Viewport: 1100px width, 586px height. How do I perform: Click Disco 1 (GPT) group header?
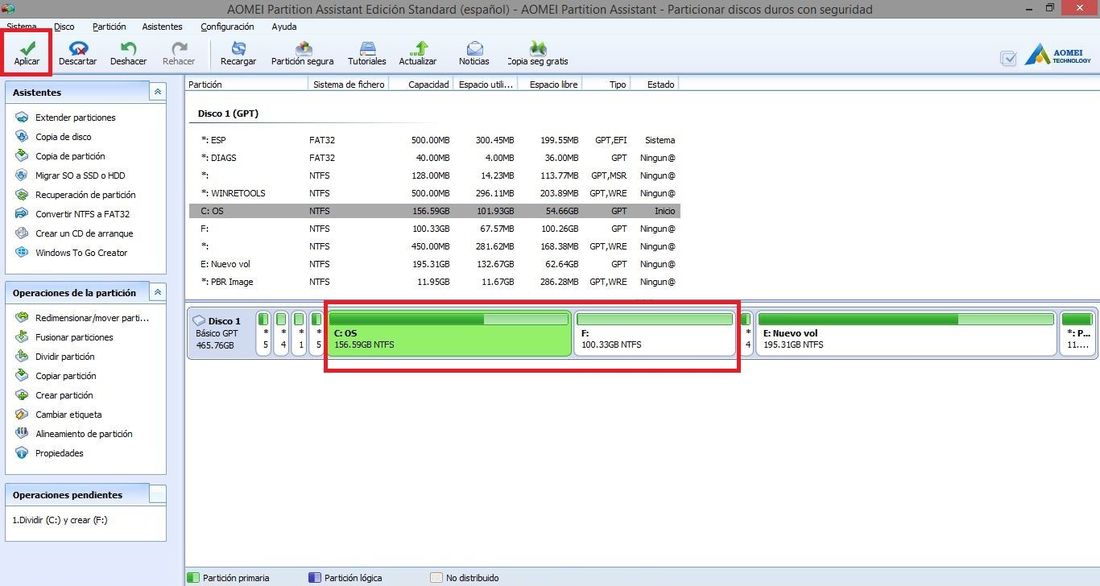[228, 113]
